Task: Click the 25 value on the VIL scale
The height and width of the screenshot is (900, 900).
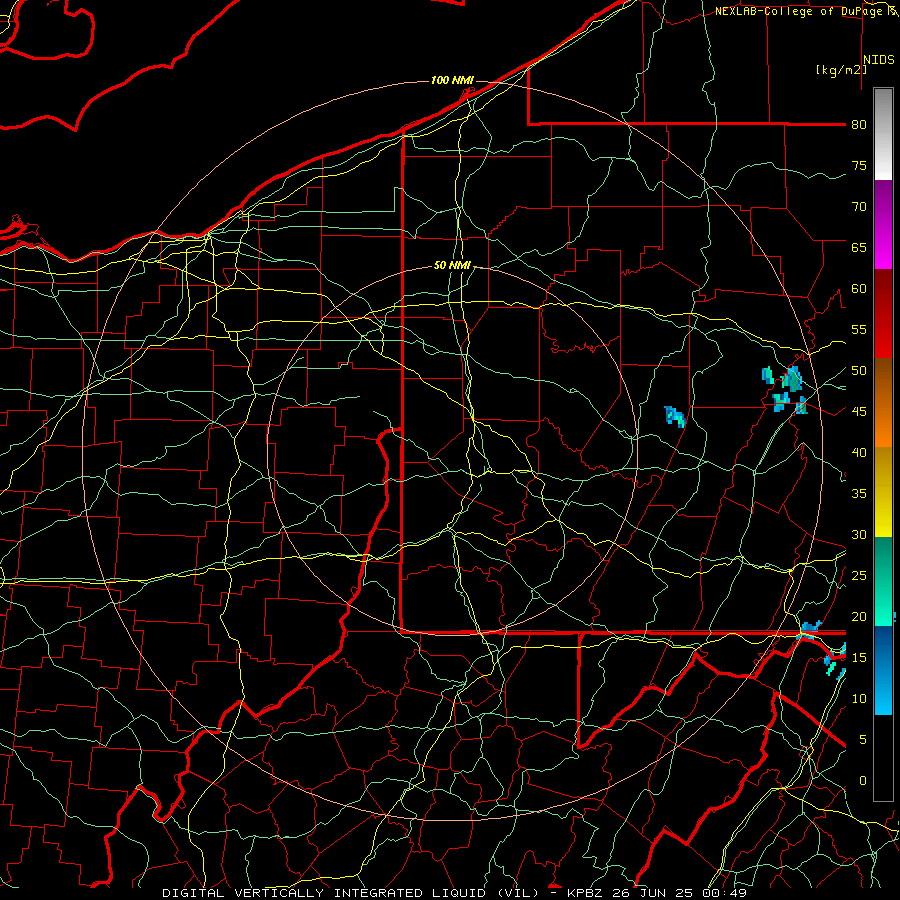Action: (859, 576)
